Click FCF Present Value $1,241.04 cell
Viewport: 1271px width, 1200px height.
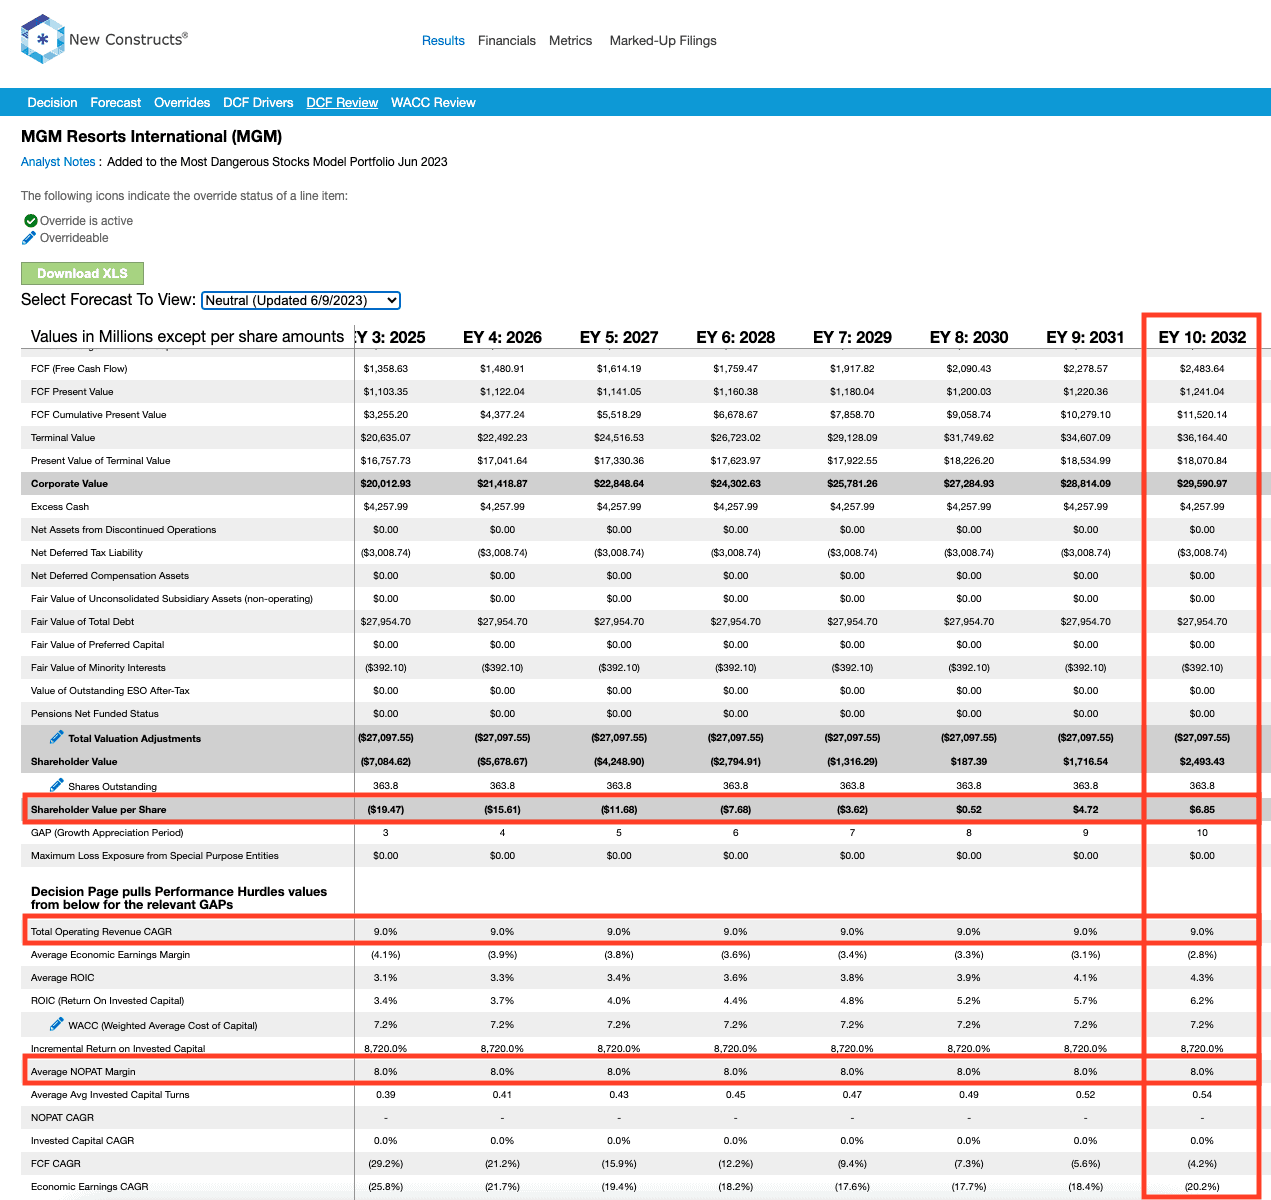1202,392
